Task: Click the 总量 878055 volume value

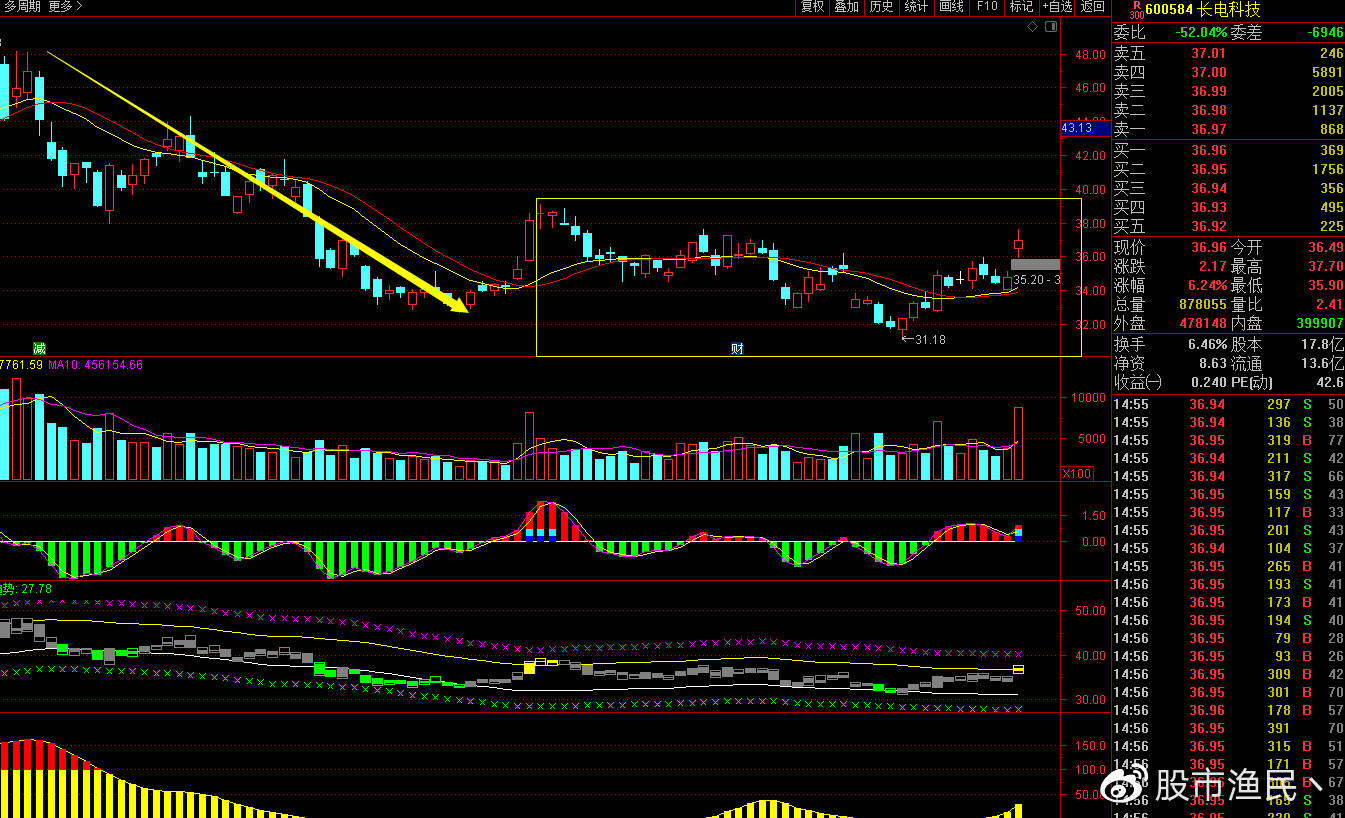Action: coord(1201,305)
